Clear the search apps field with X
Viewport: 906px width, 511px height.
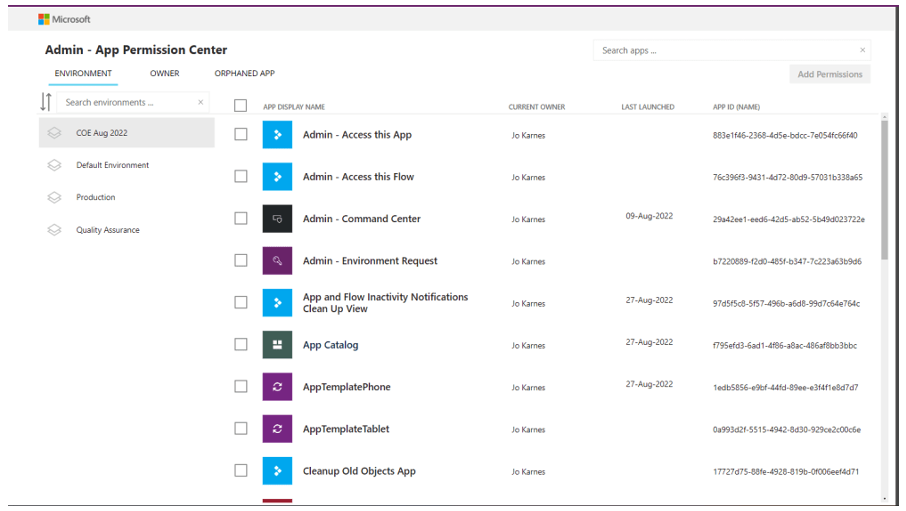coord(862,50)
